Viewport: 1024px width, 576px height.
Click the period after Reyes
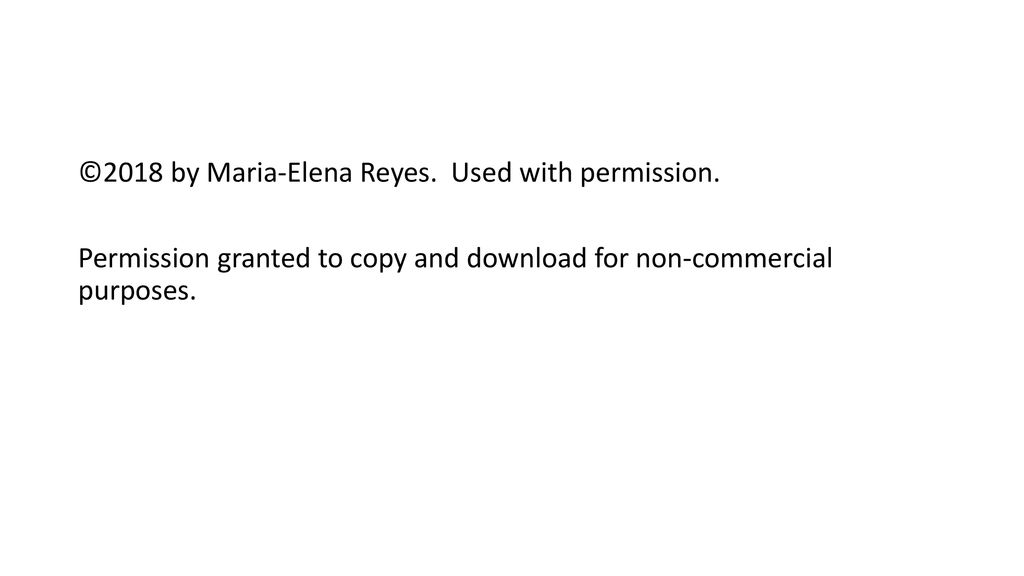point(434,182)
